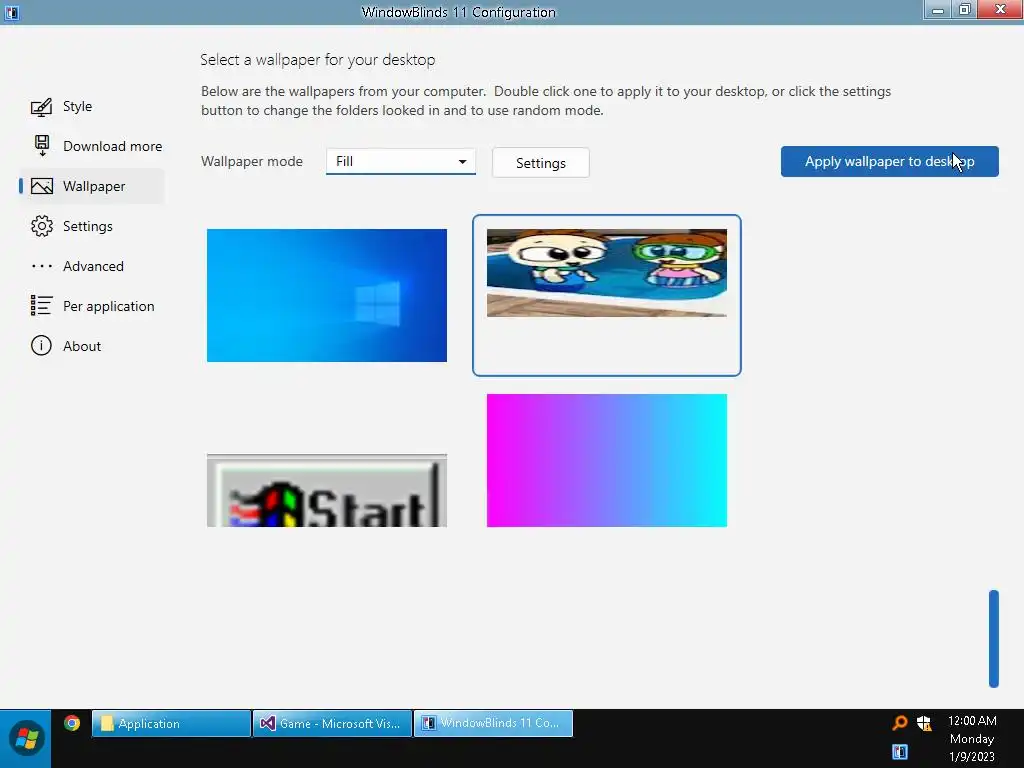
Task: Minimize the WindowBlinds Configuration window
Action: coord(937,10)
